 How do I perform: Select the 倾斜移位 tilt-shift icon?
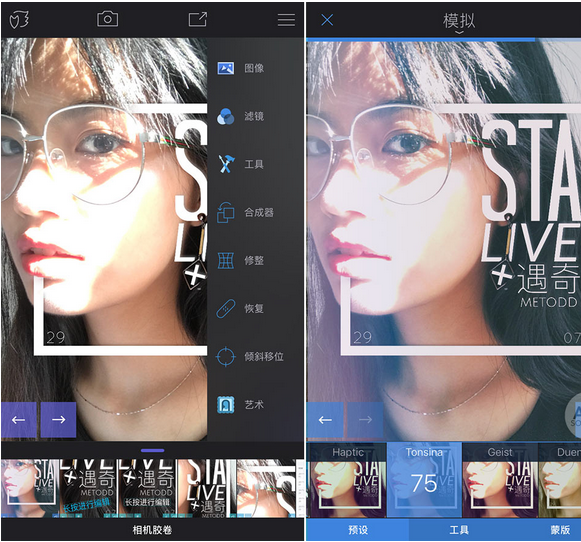click(225, 357)
